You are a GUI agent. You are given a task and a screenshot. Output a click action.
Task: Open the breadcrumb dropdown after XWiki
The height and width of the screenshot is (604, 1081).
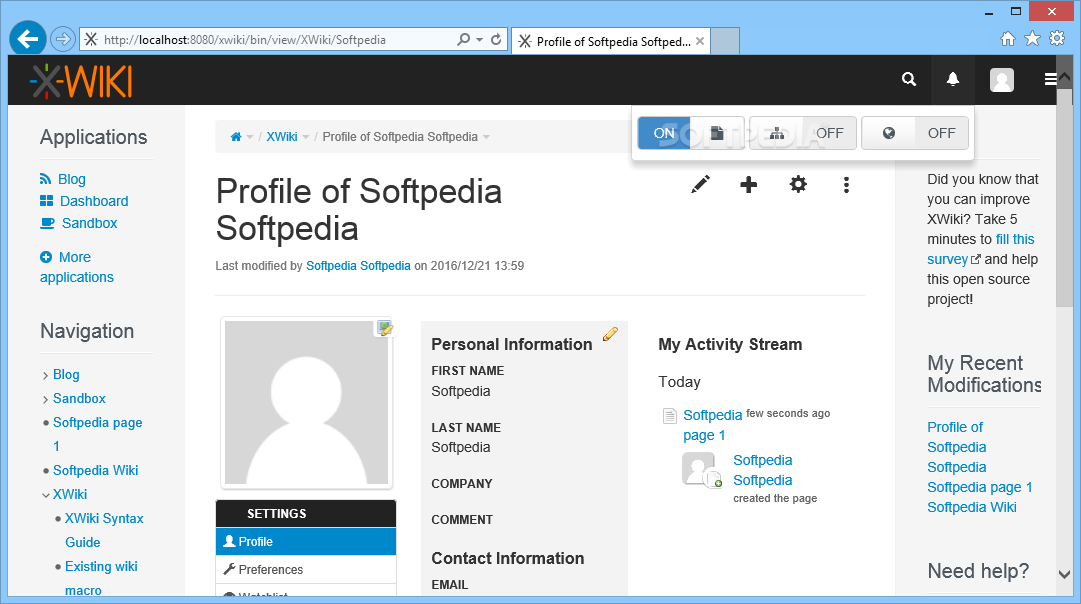pos(306,136)
